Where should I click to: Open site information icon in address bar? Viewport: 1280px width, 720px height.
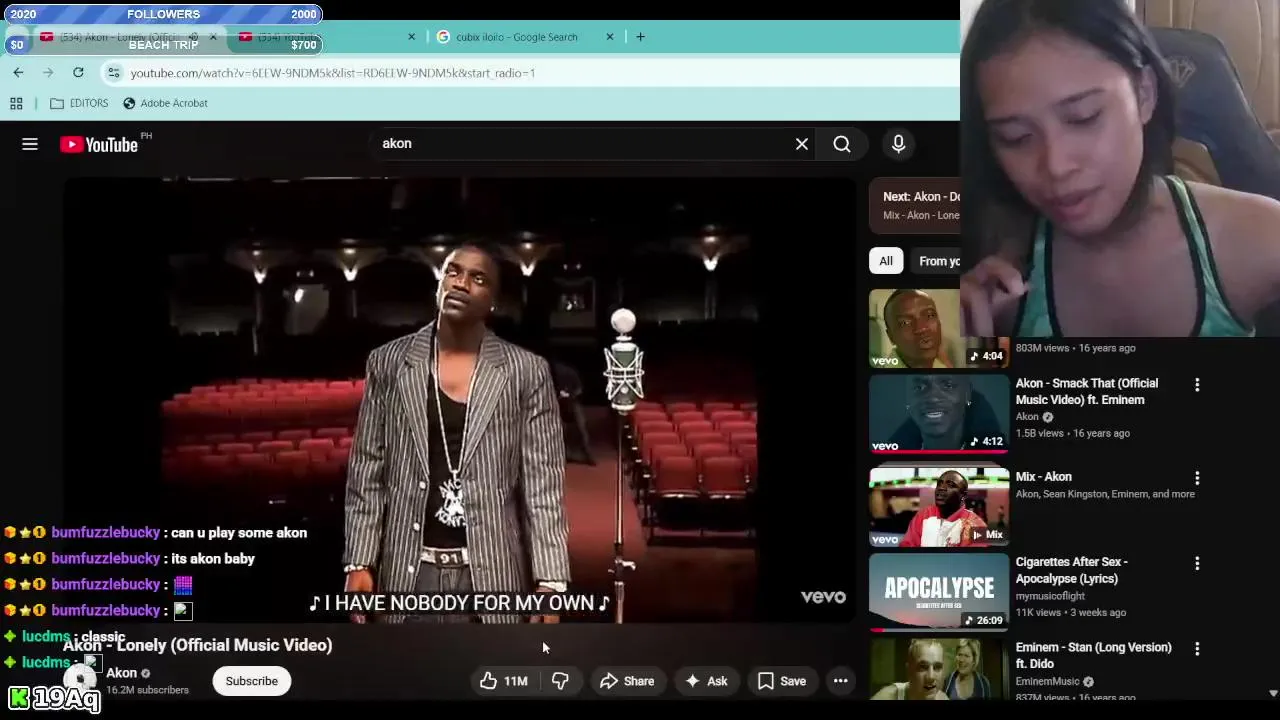[x=114, y=73]
